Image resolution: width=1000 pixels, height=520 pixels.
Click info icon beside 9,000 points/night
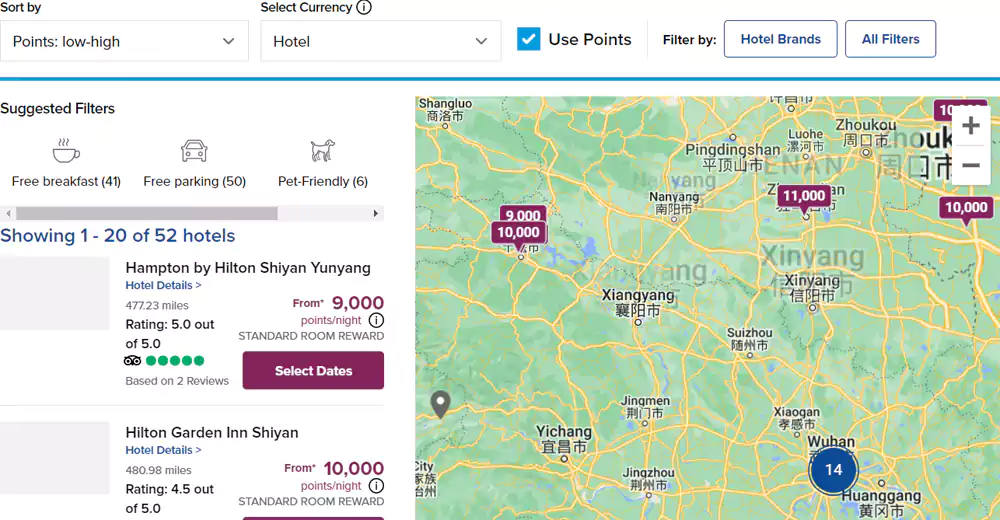(x=376, y=320)
